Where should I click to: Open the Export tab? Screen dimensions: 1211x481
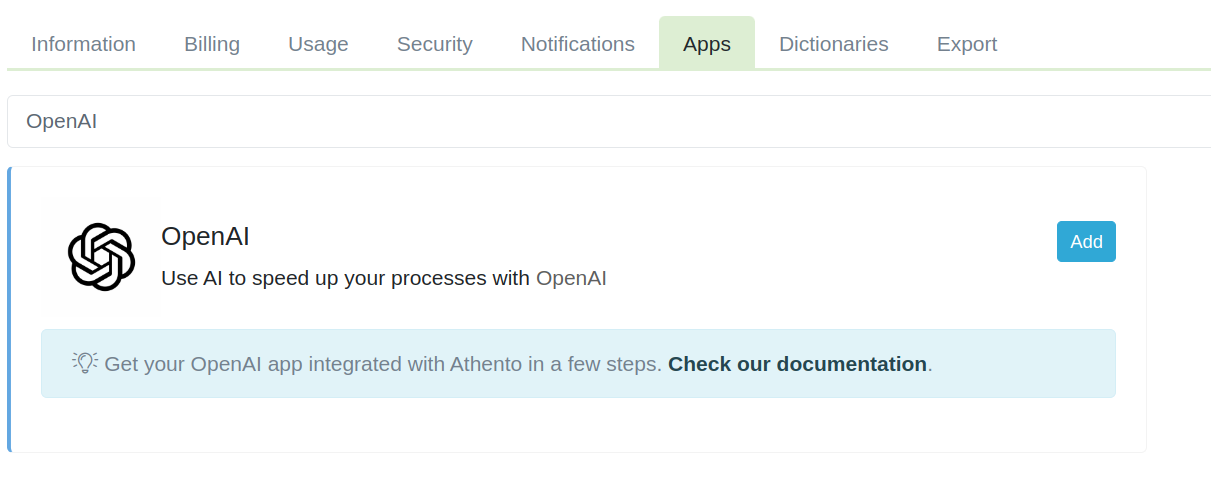click(966, 44)
